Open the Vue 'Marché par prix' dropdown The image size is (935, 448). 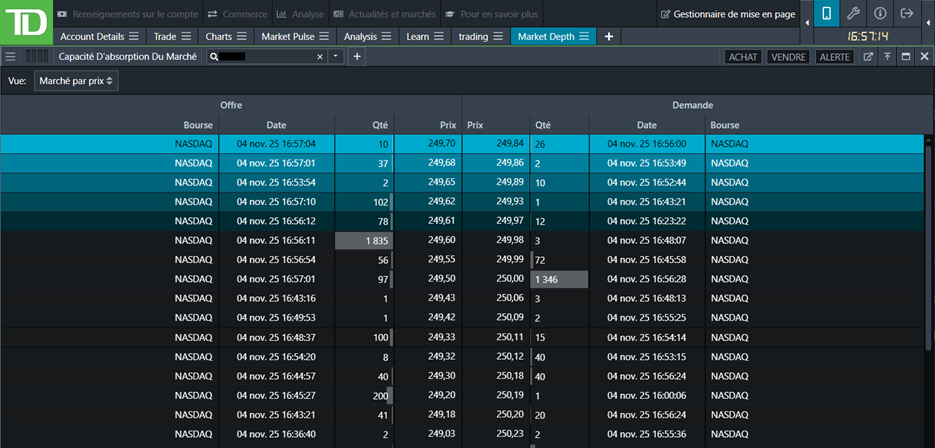(76, 80)
